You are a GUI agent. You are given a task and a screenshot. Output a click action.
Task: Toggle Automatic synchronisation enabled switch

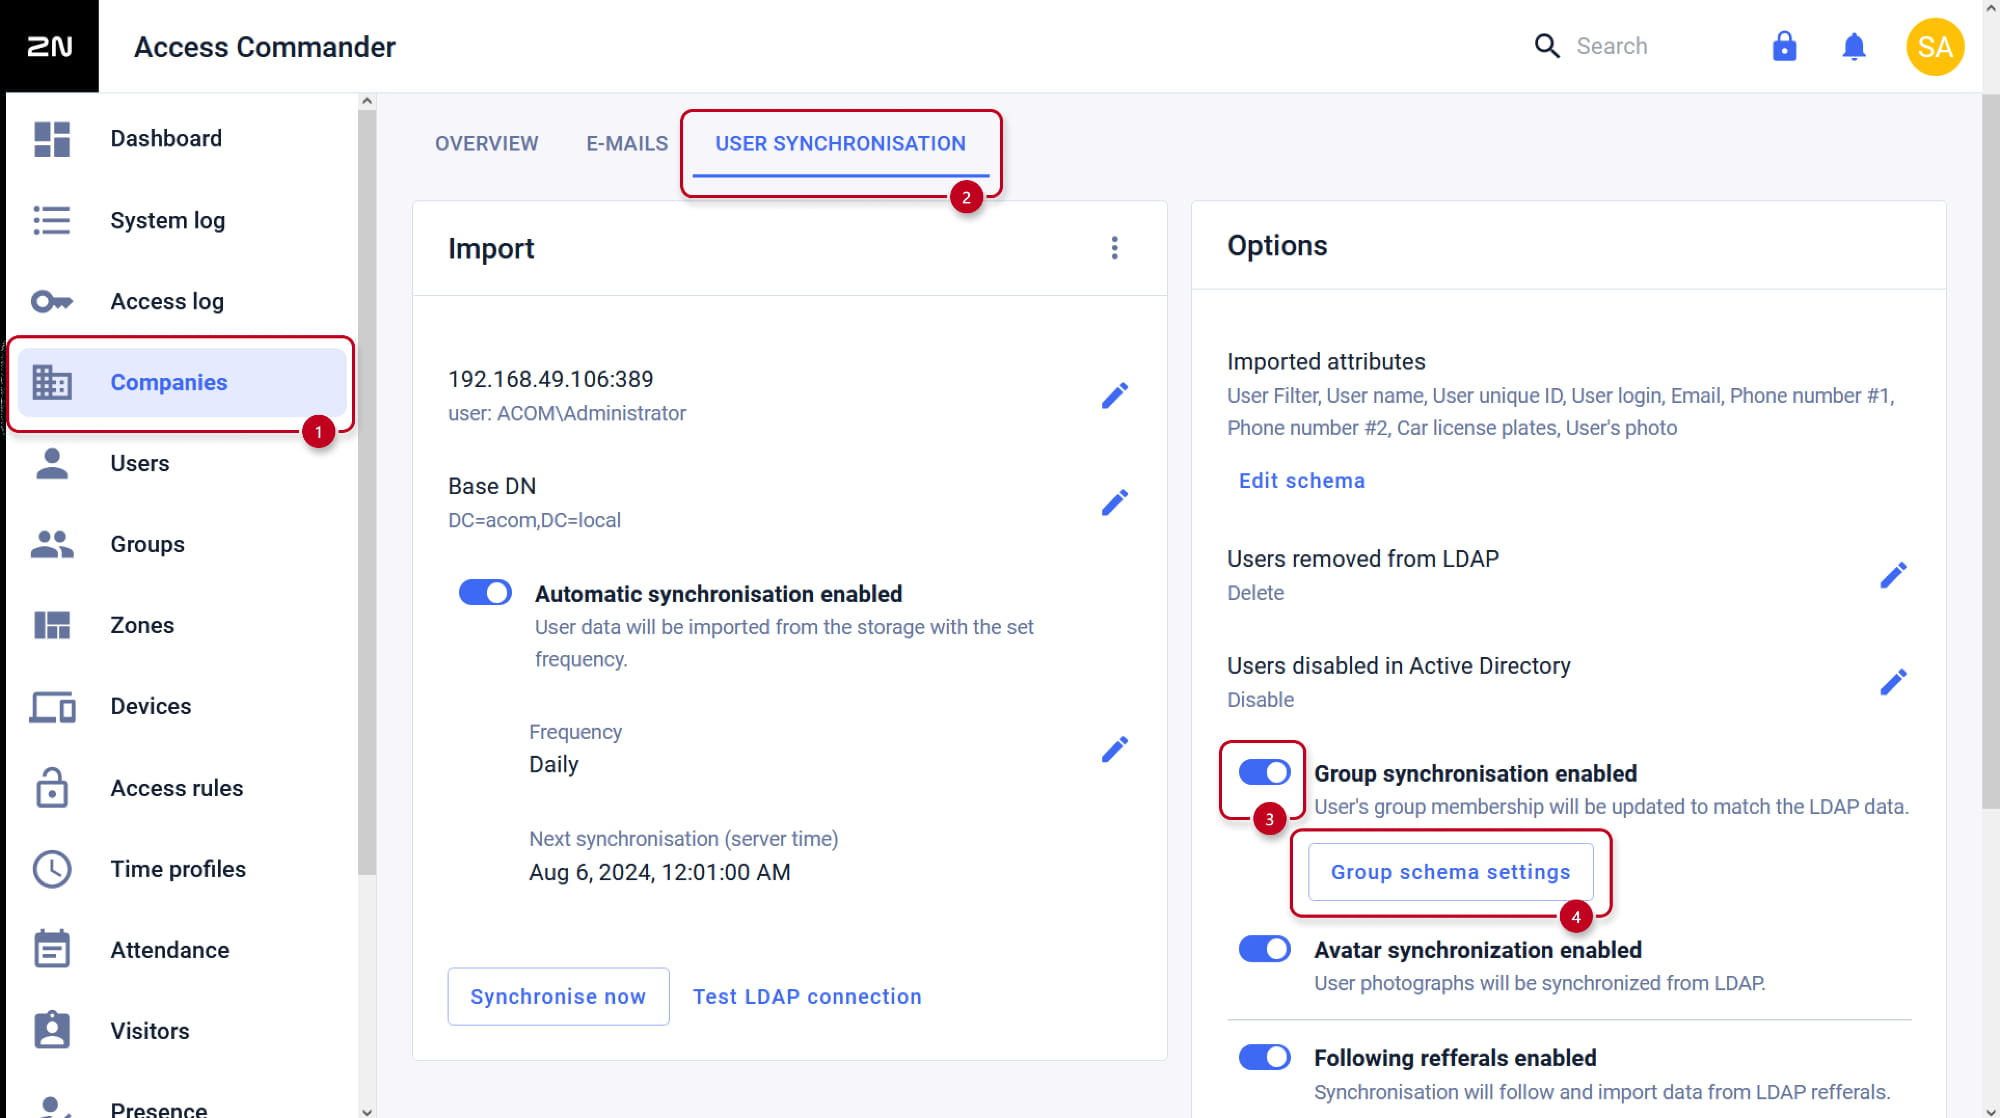pos(485,593)
